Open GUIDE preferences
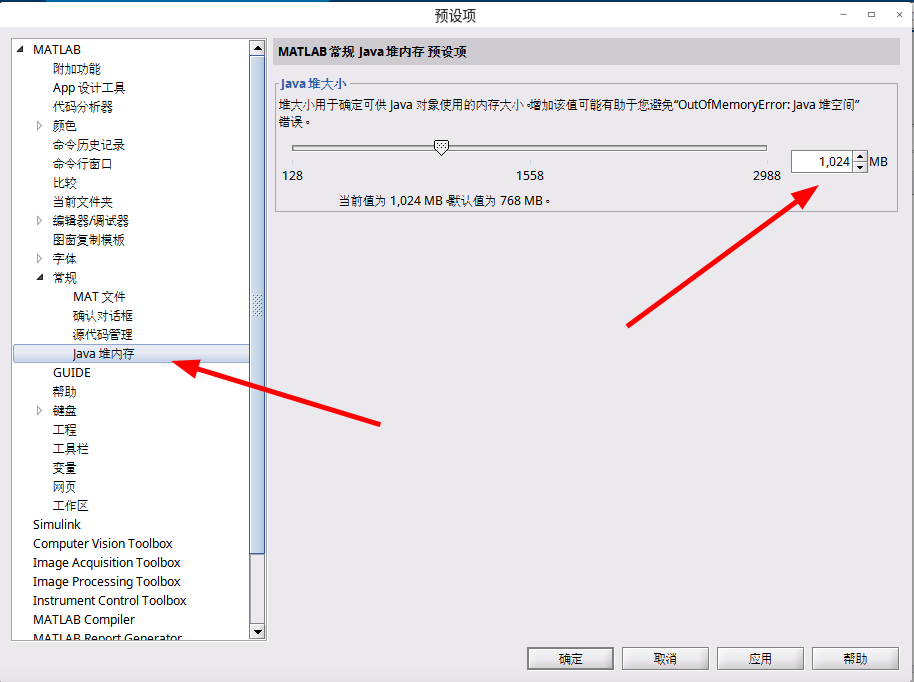 72,372
